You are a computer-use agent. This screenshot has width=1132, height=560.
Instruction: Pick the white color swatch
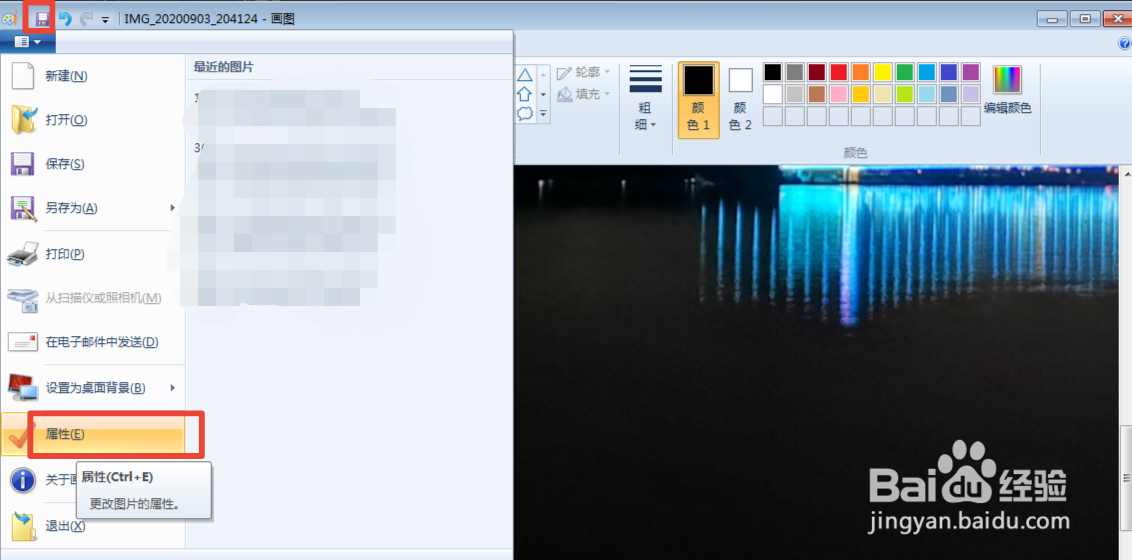coord(773,94)
